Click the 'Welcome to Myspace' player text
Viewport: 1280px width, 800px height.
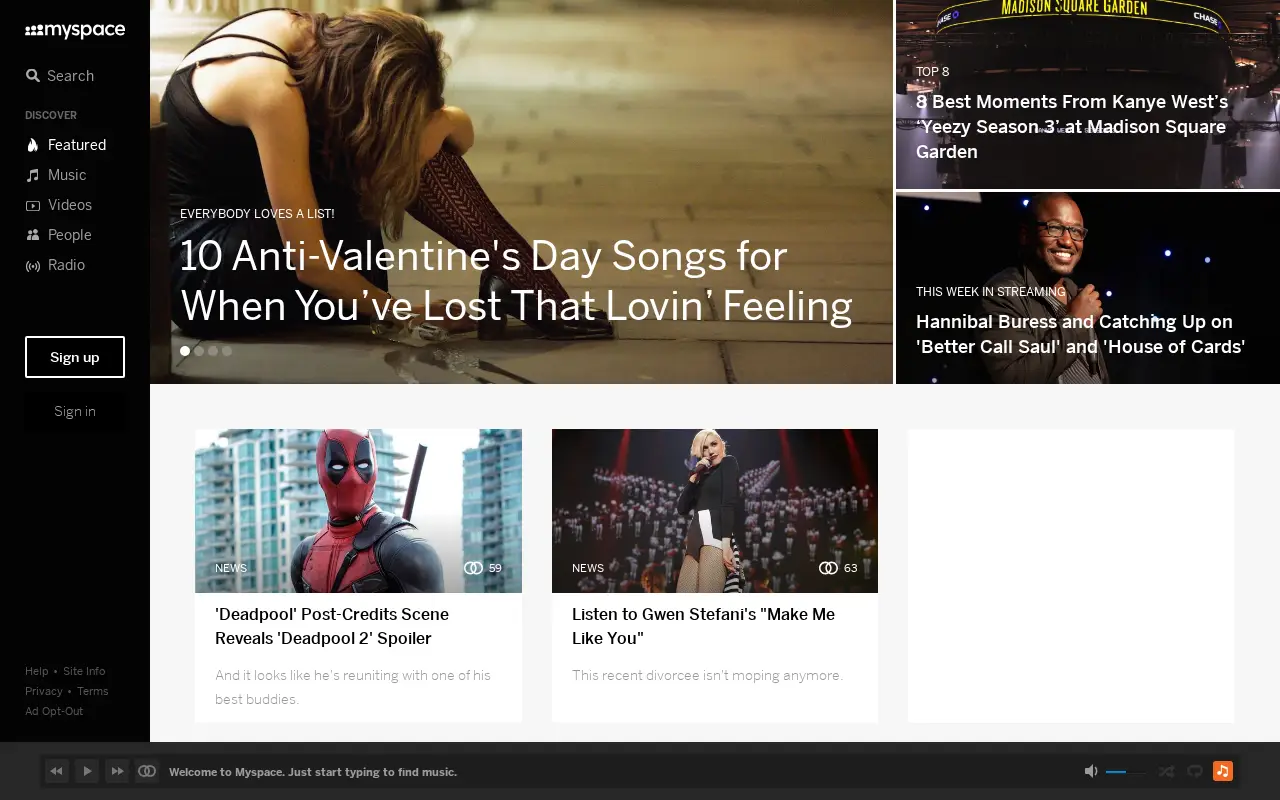(x=313, y=772)
